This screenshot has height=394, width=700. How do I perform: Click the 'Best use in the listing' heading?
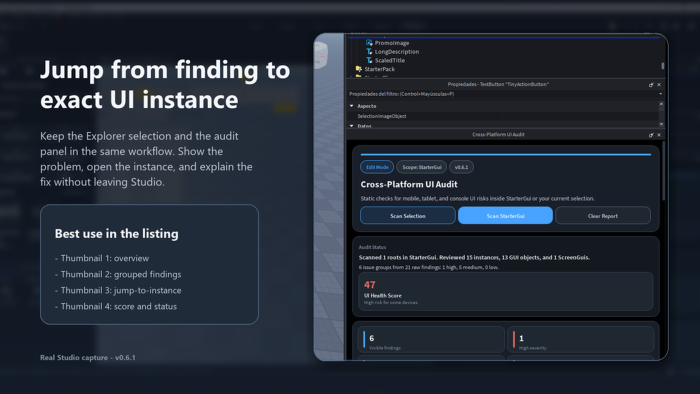[x=117, y=234]
